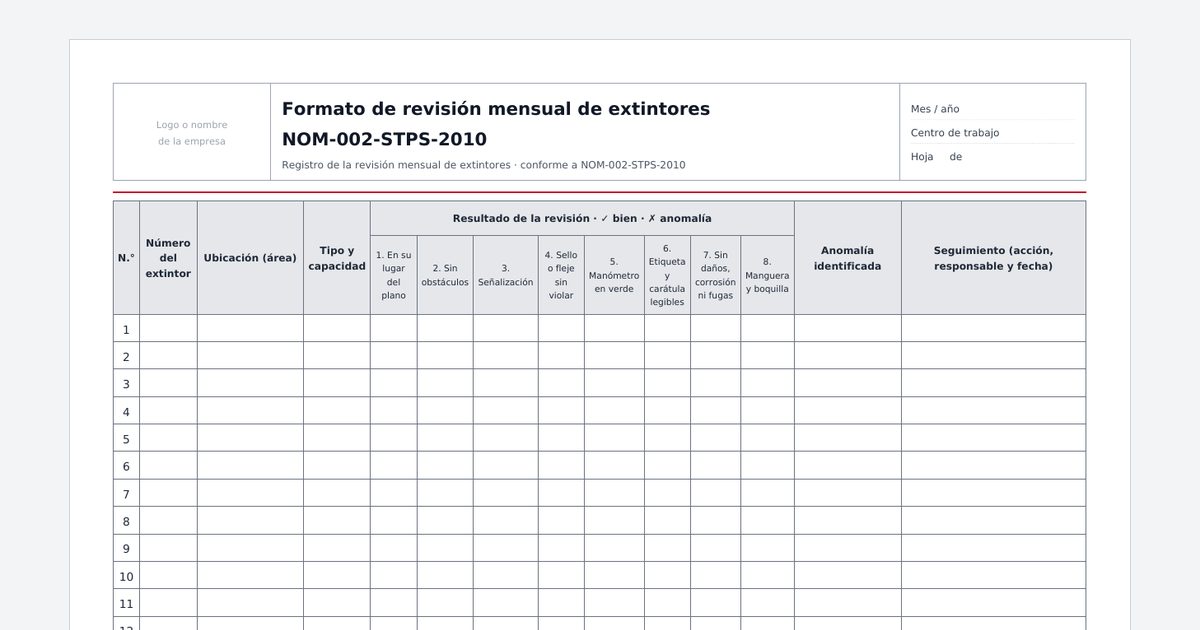Select the 'Centro de trabajo' field

pyautogui.click(x=993, y=133)
